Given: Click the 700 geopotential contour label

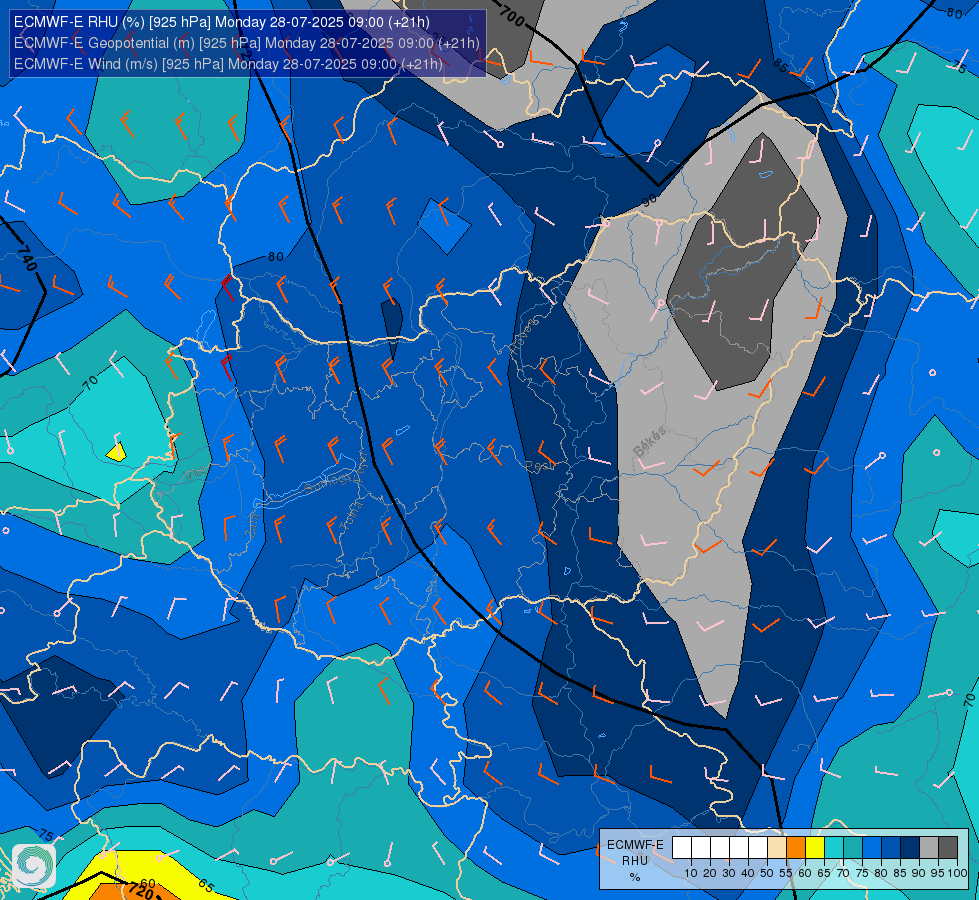Looking at the screenshot, I should point(511,15).
